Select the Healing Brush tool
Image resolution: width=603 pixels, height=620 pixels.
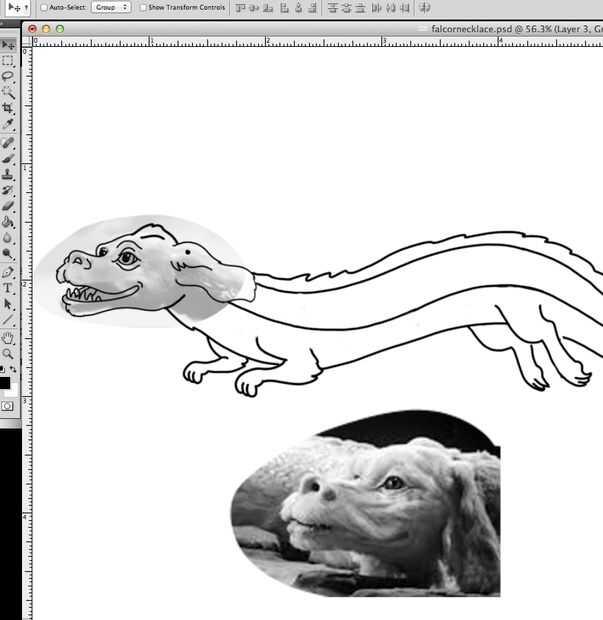(x=8, y=143)
